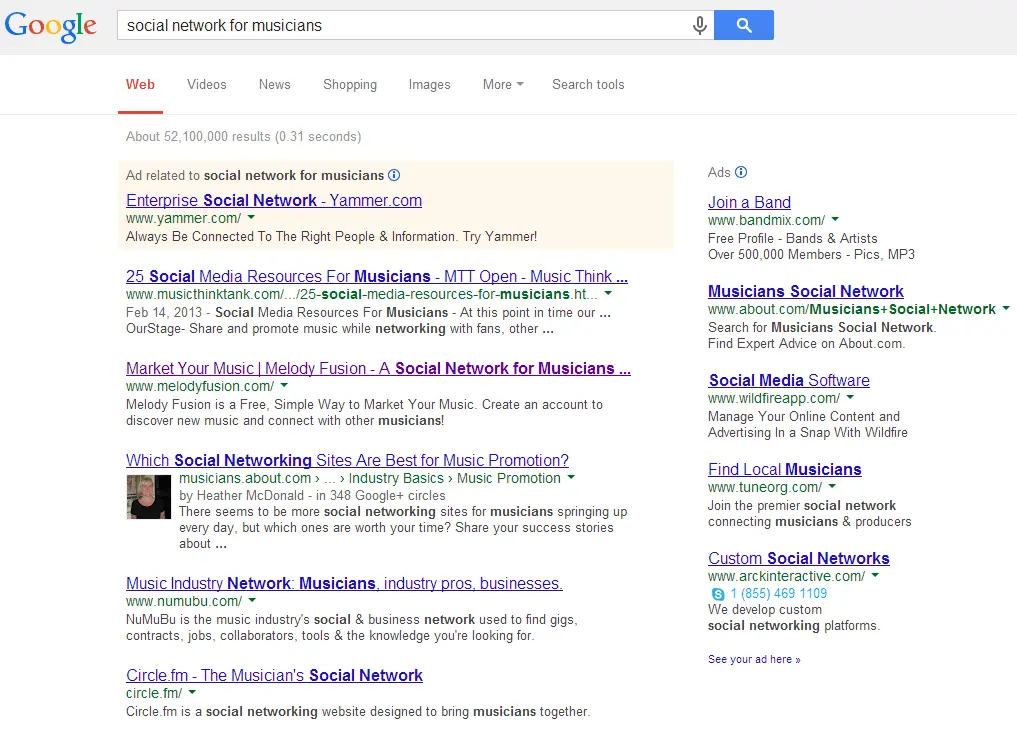Expand dropdown arrow beside www.bandmix.com

(x=835, y=220)
